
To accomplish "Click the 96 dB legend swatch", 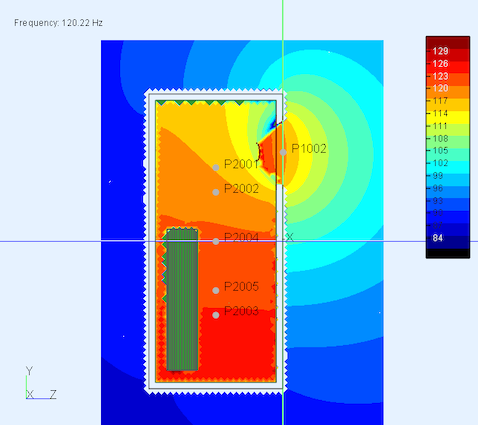I will (448, 192).
